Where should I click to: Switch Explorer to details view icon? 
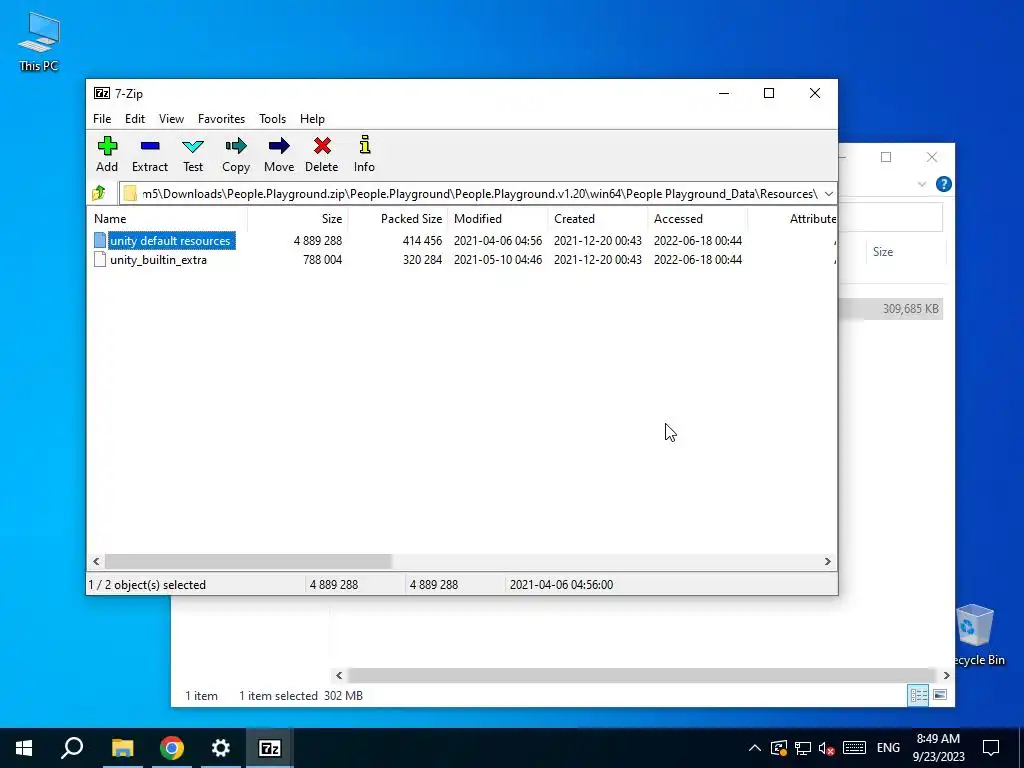tap(918, 695)
